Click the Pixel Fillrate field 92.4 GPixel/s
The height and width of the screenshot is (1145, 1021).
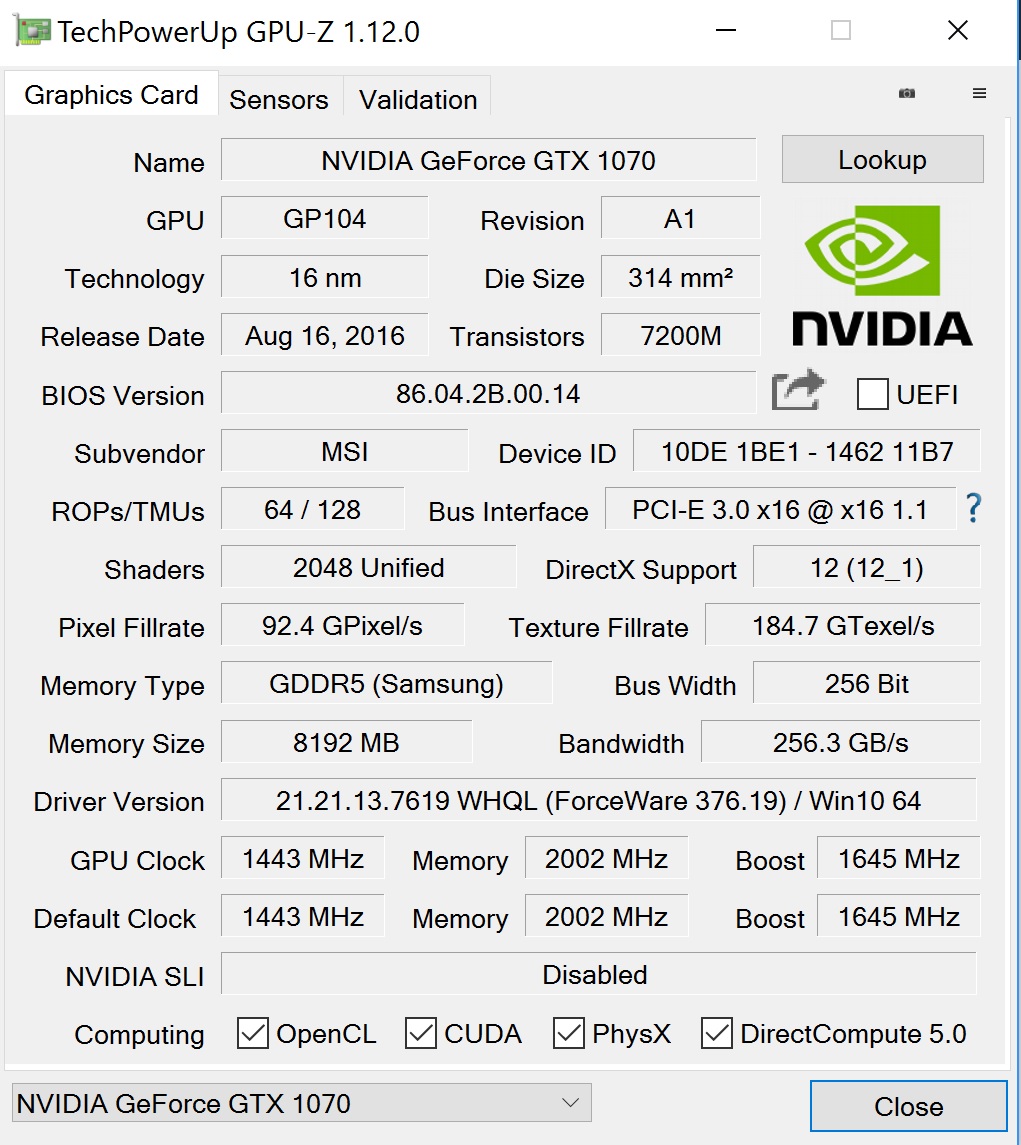click(x=343, y=625)
